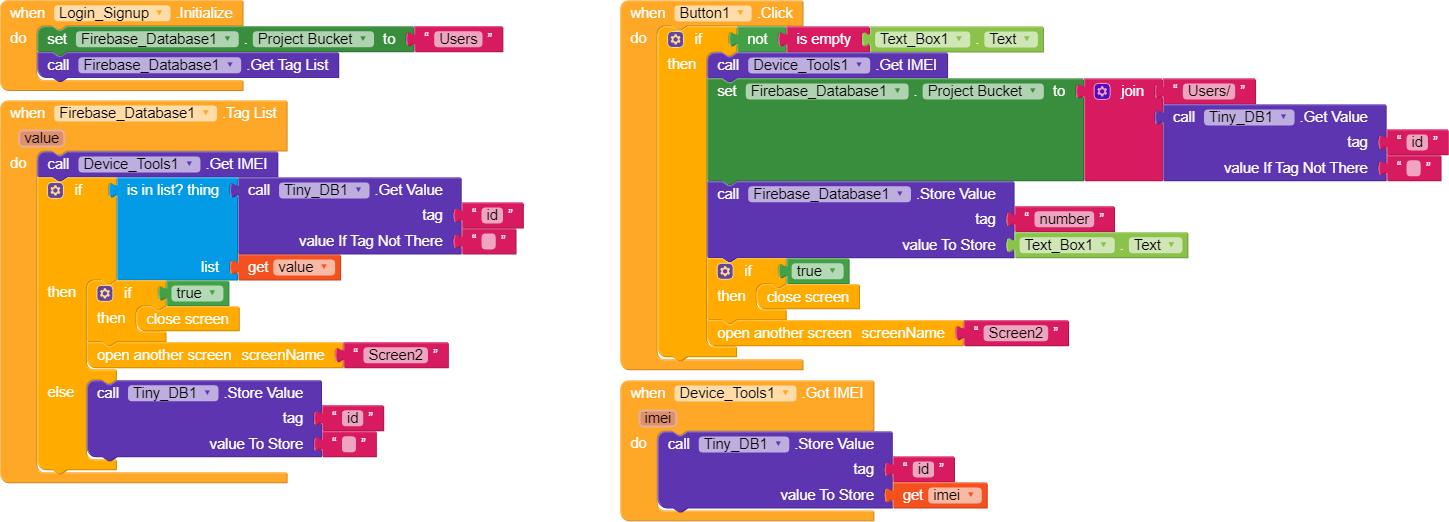This screenshot has height=522, width=1449.
Task: Open mutator gear on the 'is in list?' if block
Action: click(55, 189)
